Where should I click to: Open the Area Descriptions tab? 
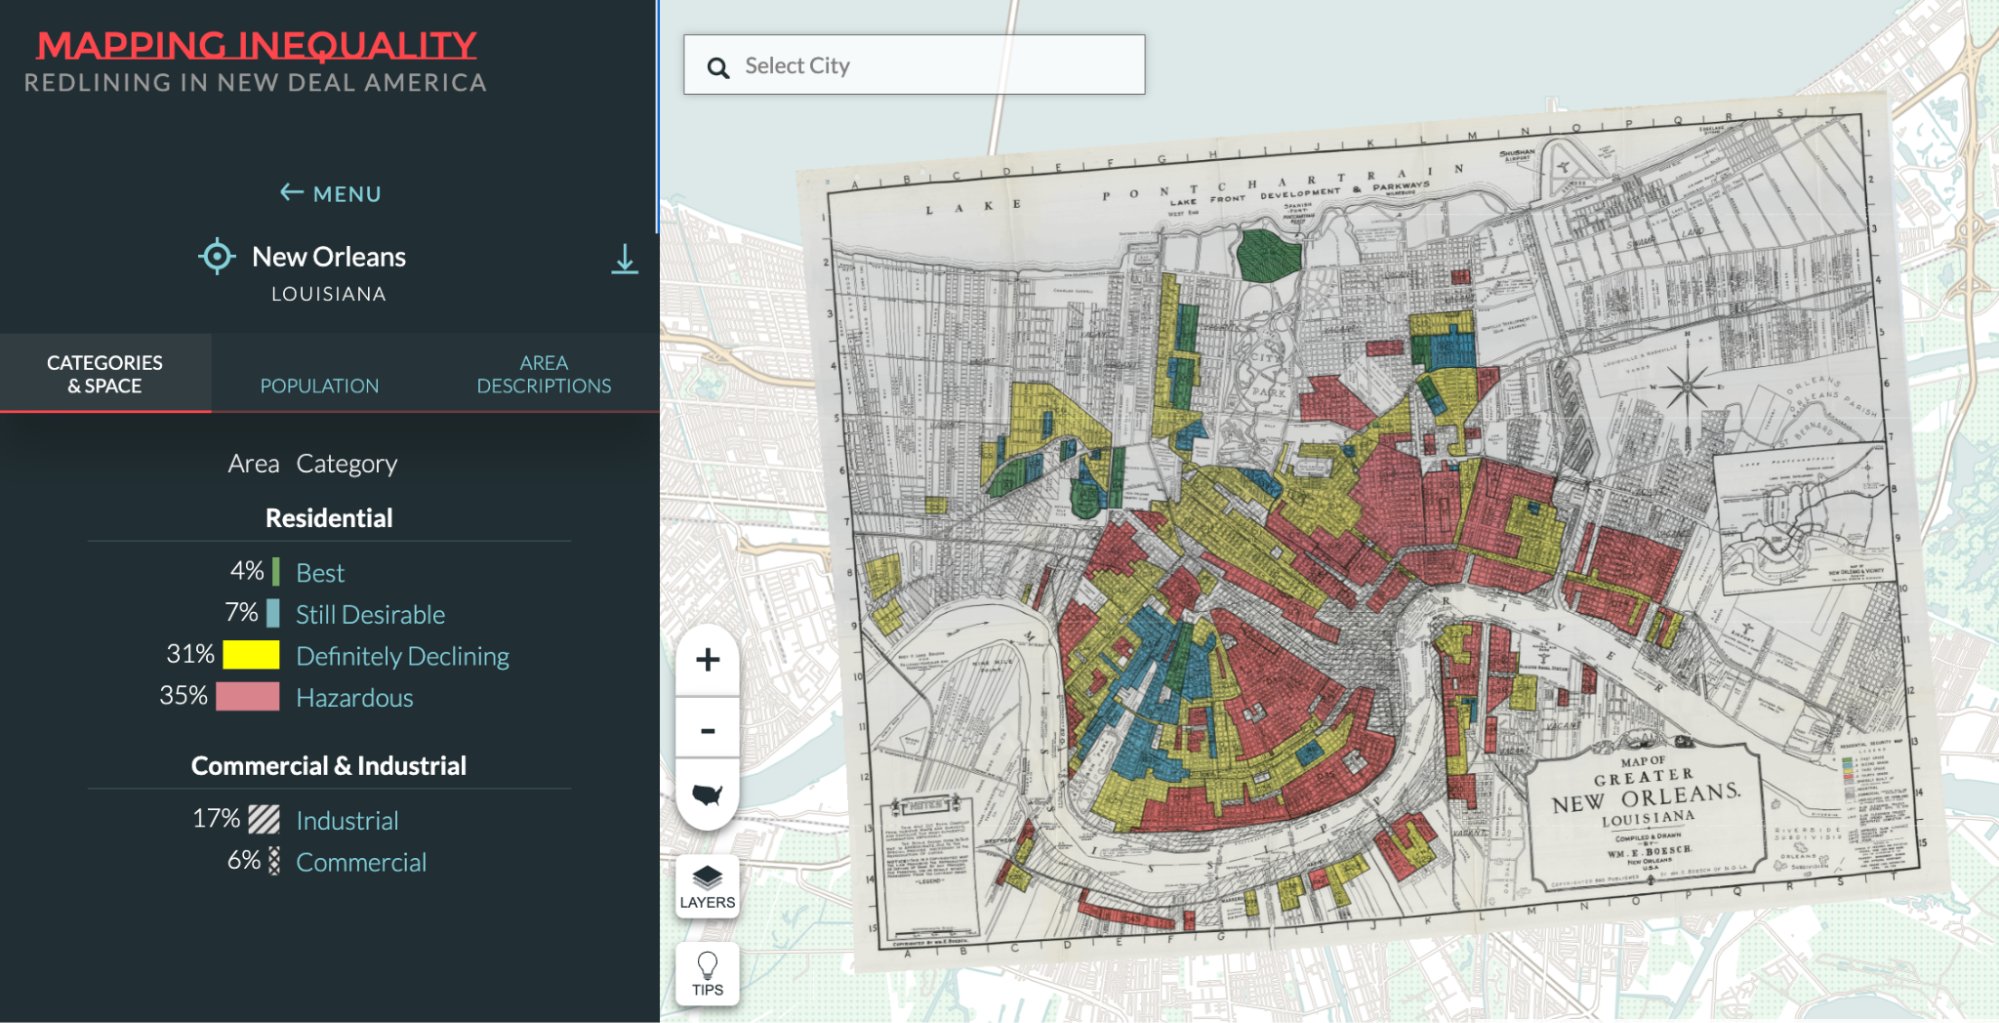[544, 374]
